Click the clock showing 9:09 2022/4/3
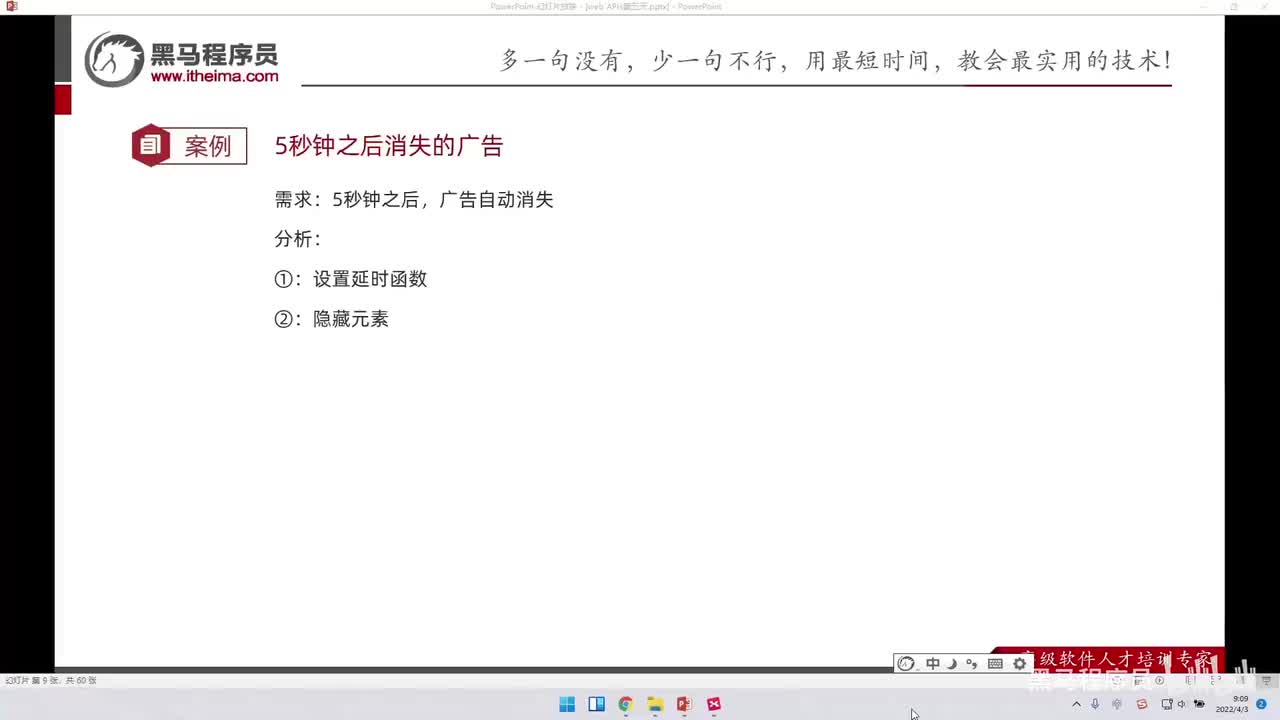This screenshot has width=1280, height=720. [1232, 704]
